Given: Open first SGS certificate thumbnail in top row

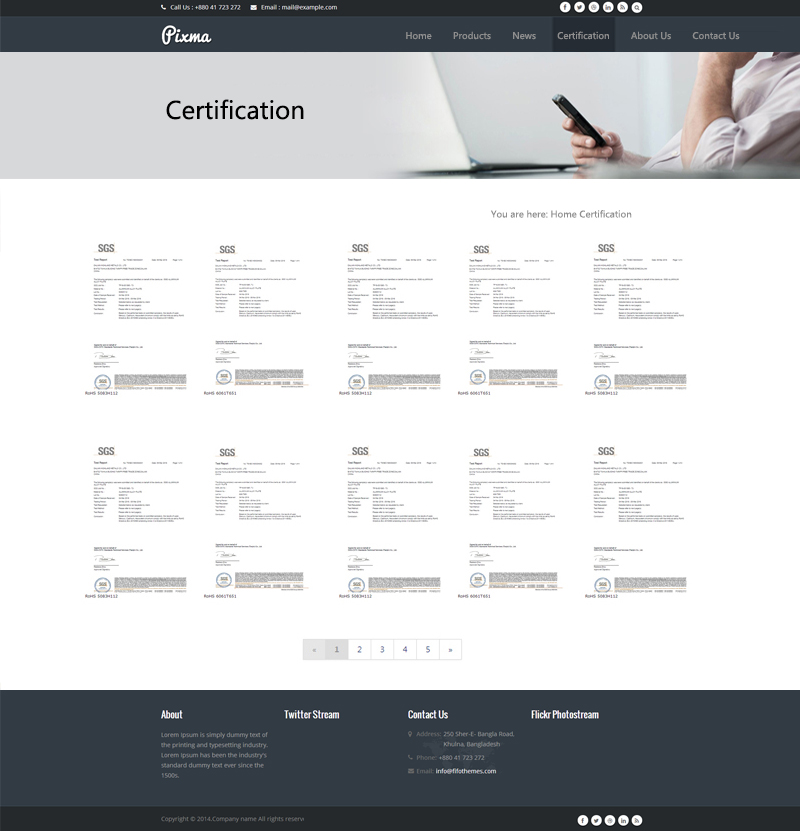Looking at the screenshot, I should [x=136, y=318].
